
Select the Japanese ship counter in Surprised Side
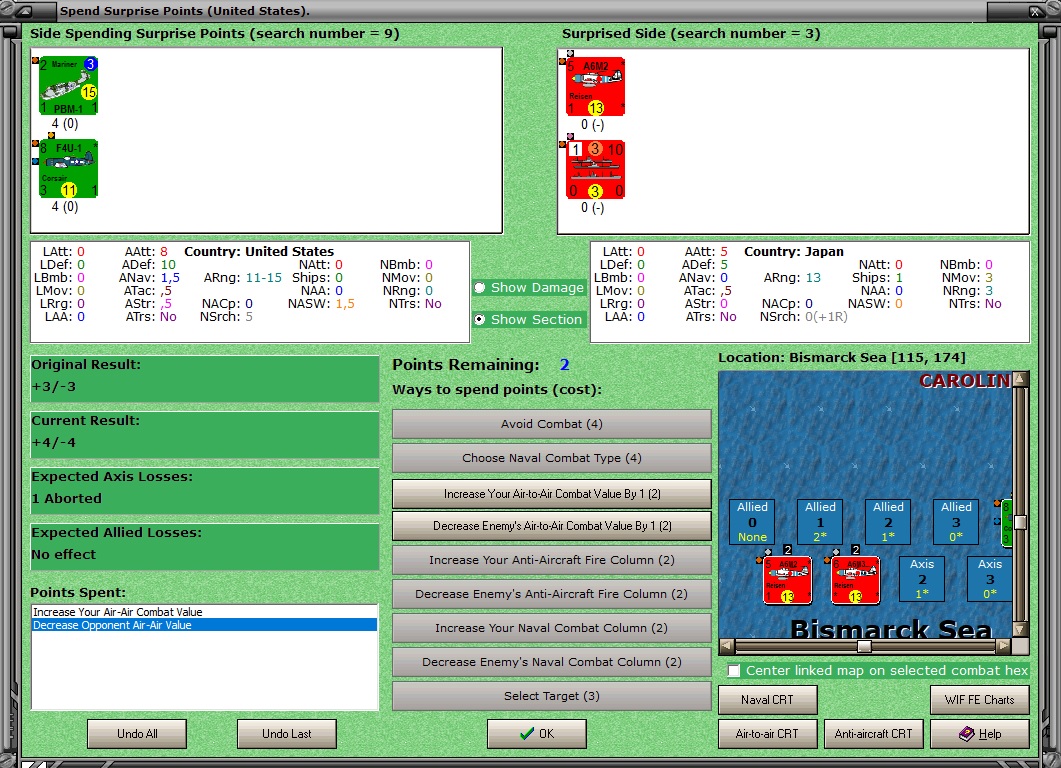point(595,169)
